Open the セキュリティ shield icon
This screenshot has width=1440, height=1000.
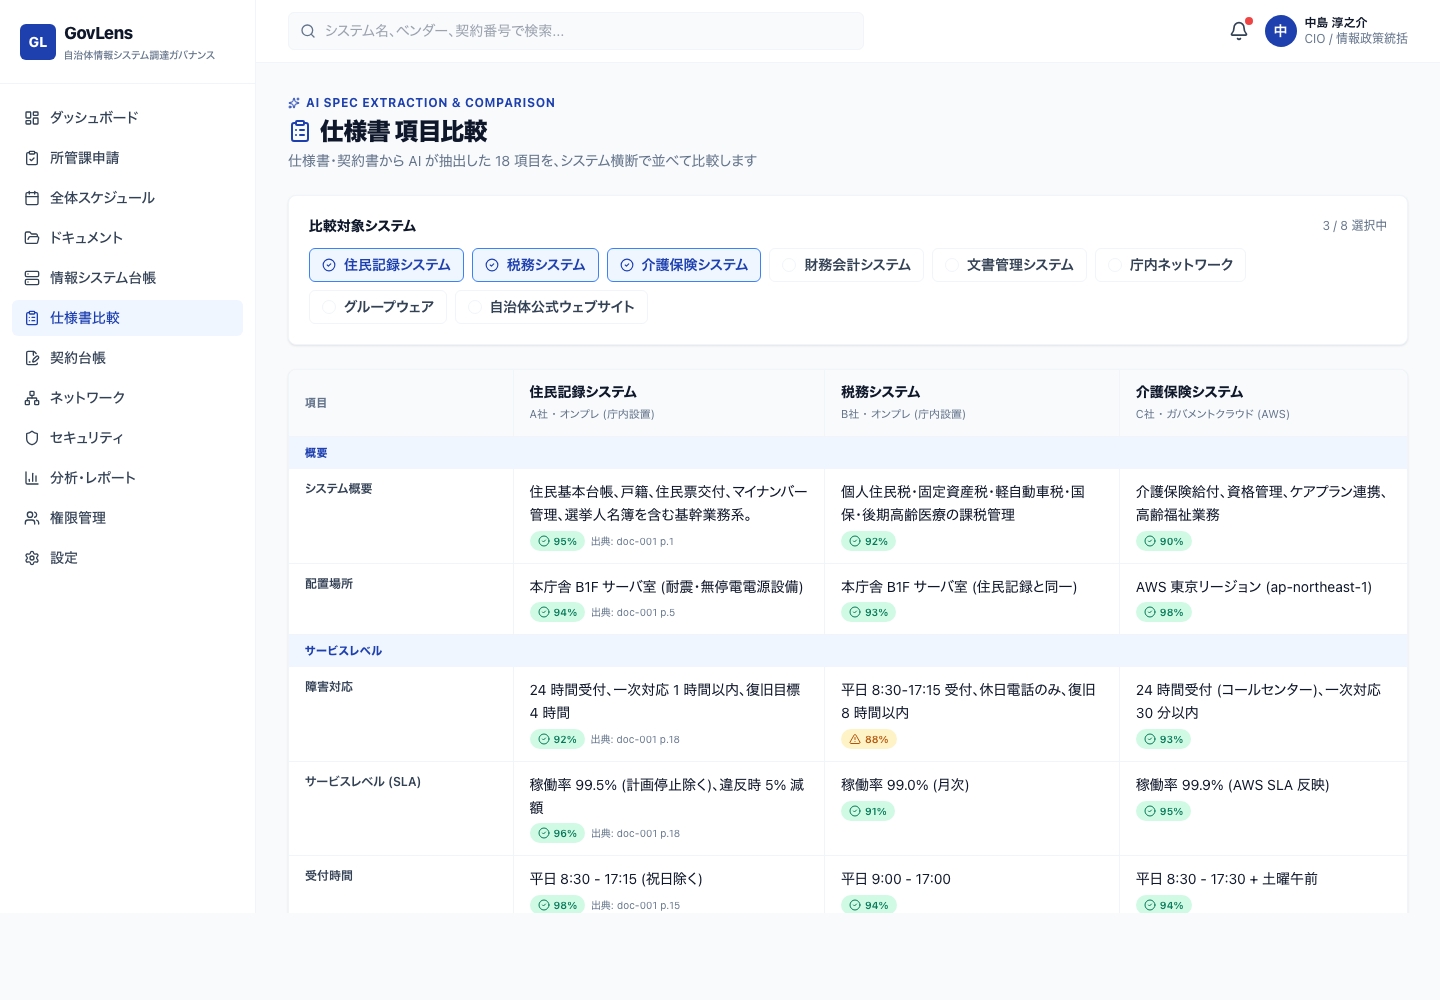click(32, 438)
